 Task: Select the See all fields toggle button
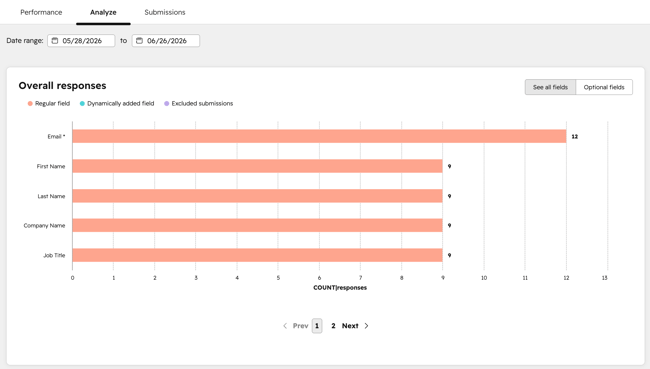tap(550, 87)
